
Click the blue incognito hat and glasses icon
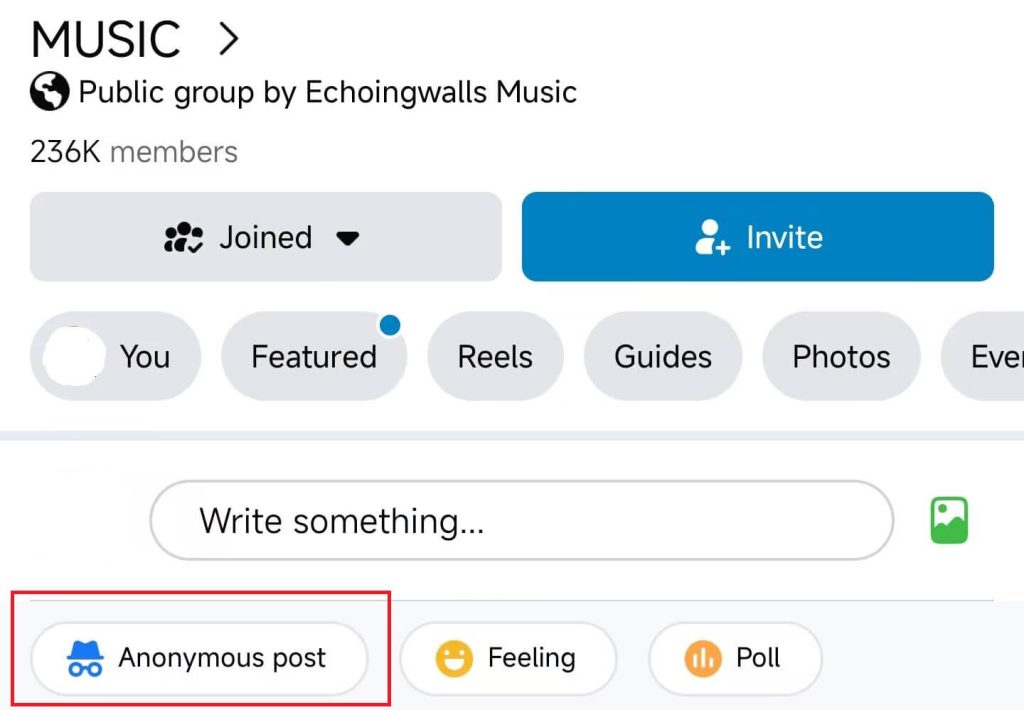(x=85, y=658)
